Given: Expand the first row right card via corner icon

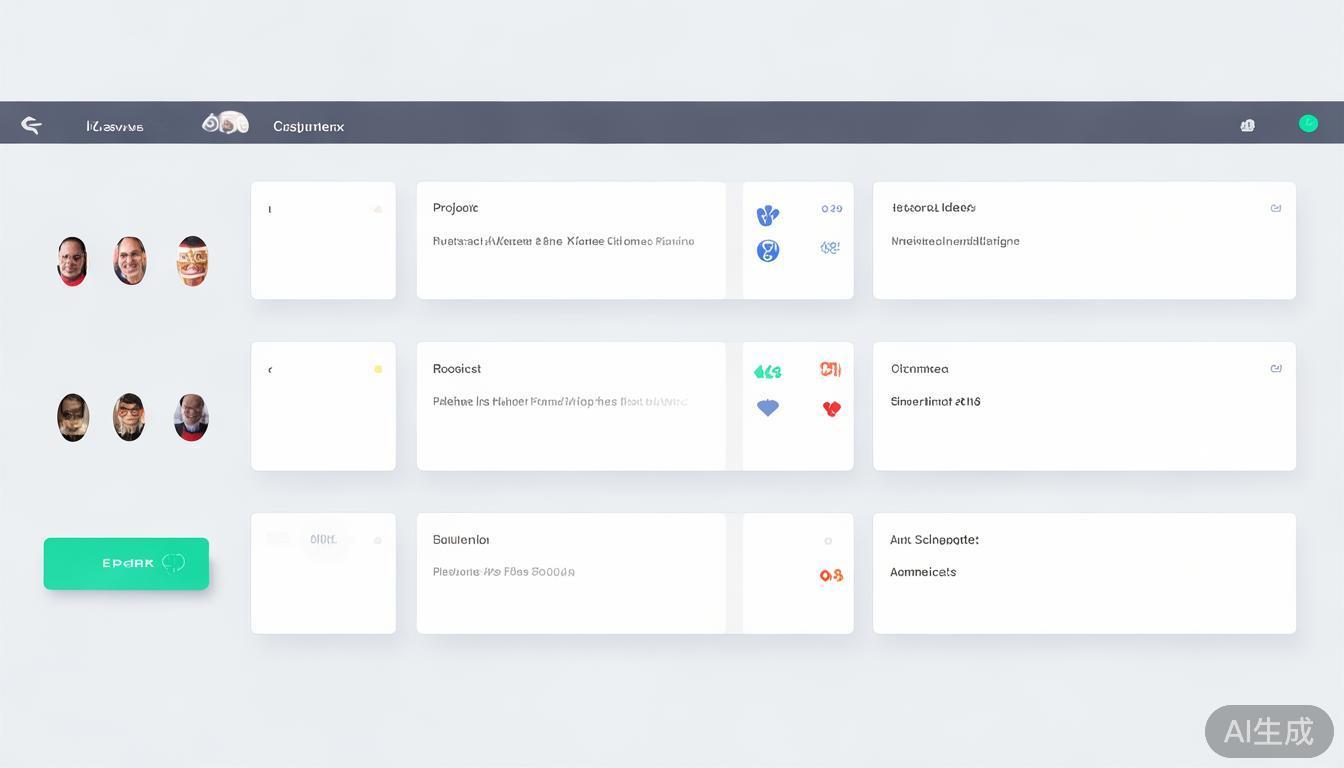Looking at the screenshot, I should click(x=1276, y=208).
